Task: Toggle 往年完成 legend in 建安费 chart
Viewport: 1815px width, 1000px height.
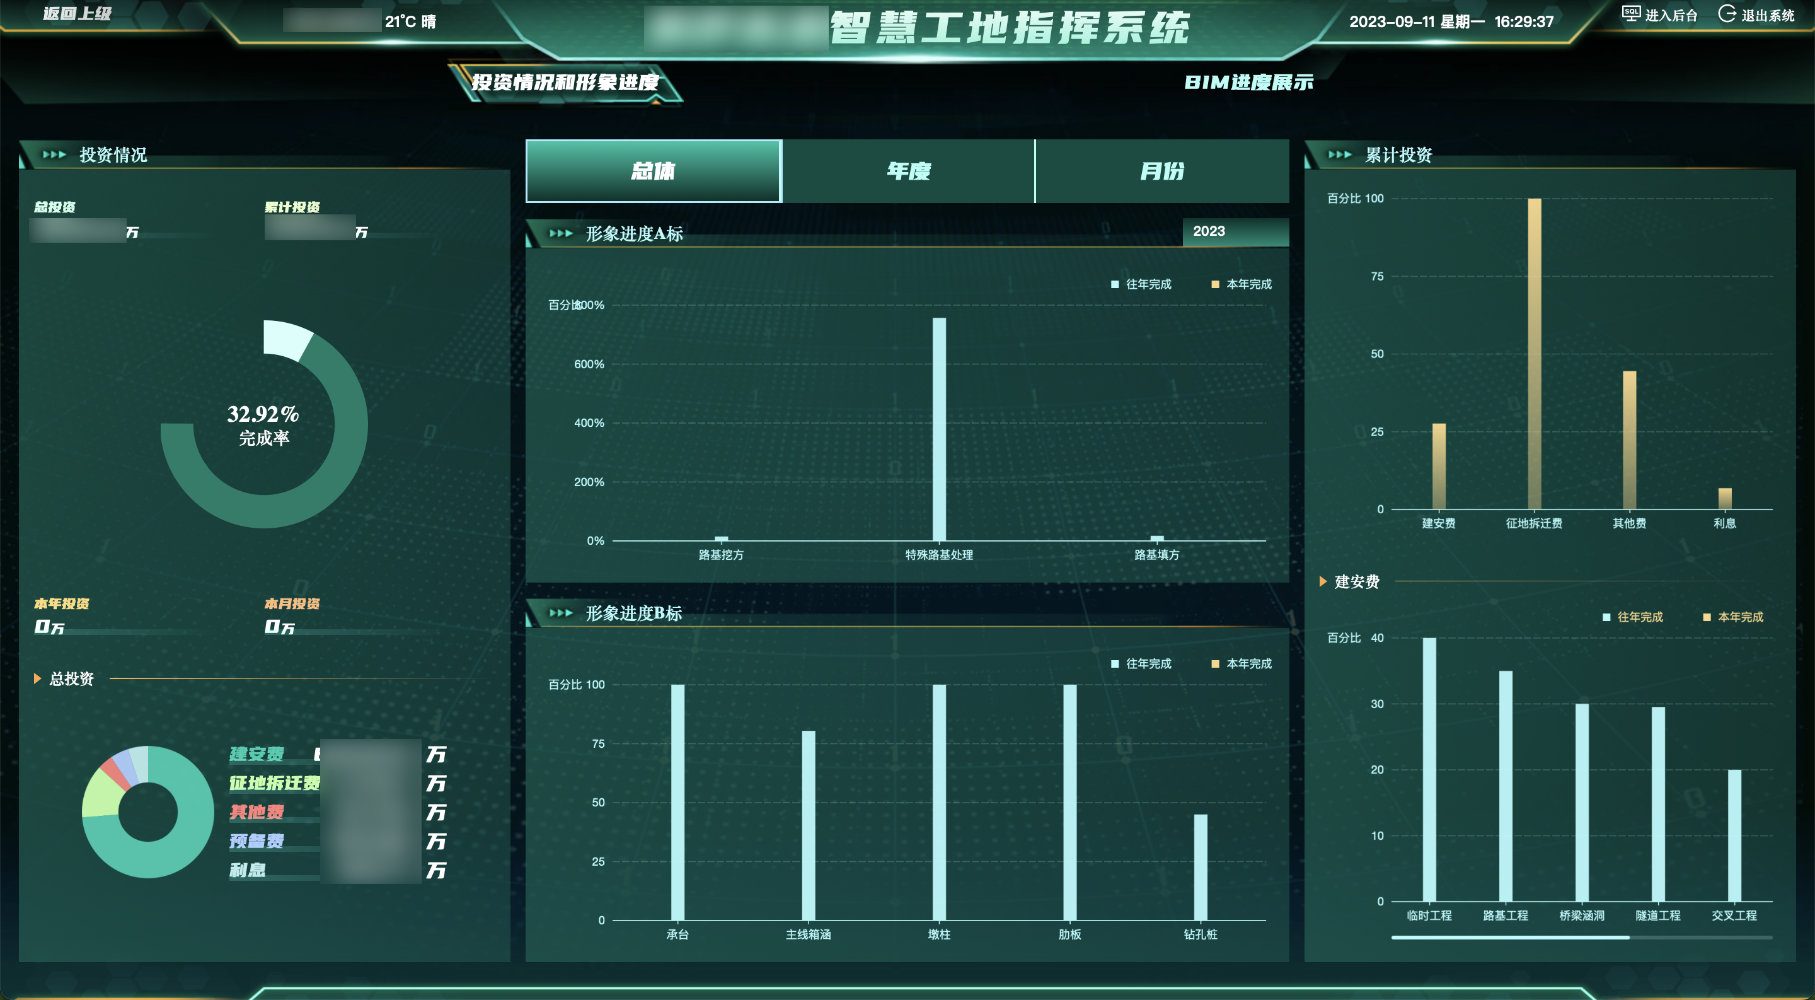Action: tap(1632, 617)
